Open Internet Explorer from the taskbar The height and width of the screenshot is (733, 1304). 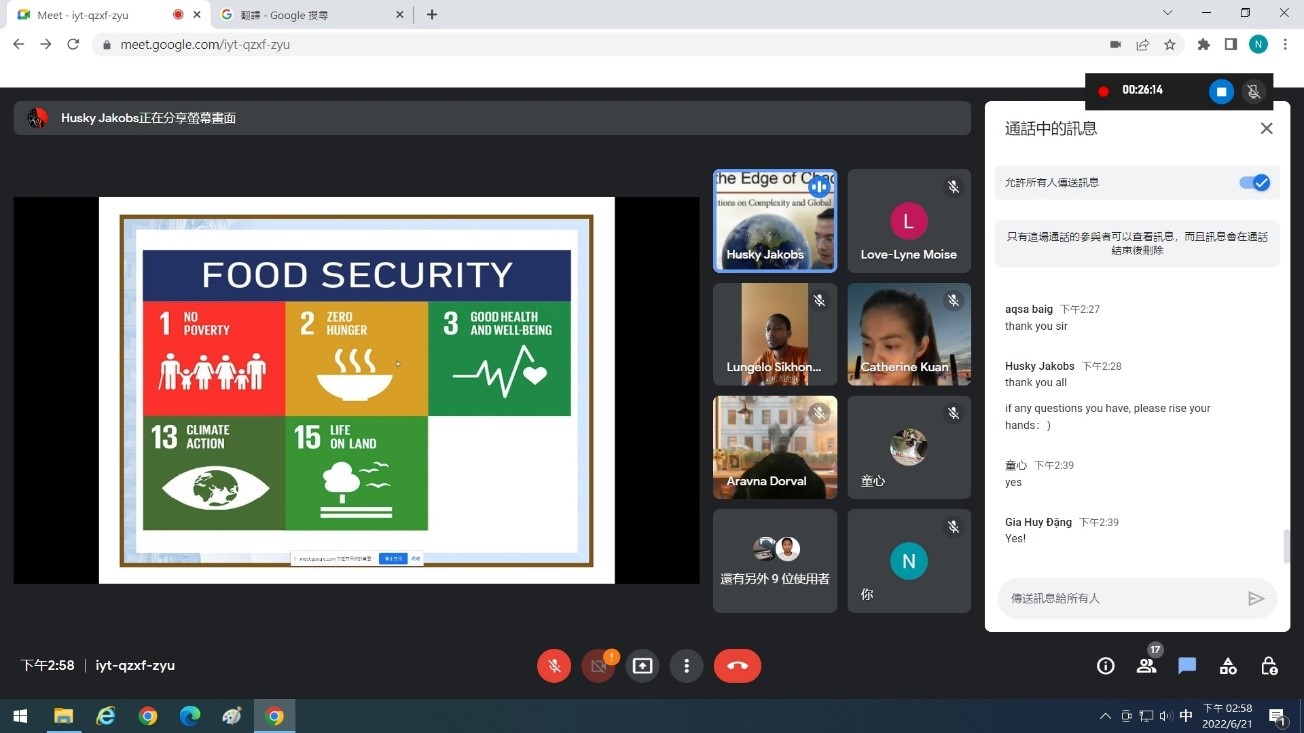[x=105, y=716]
